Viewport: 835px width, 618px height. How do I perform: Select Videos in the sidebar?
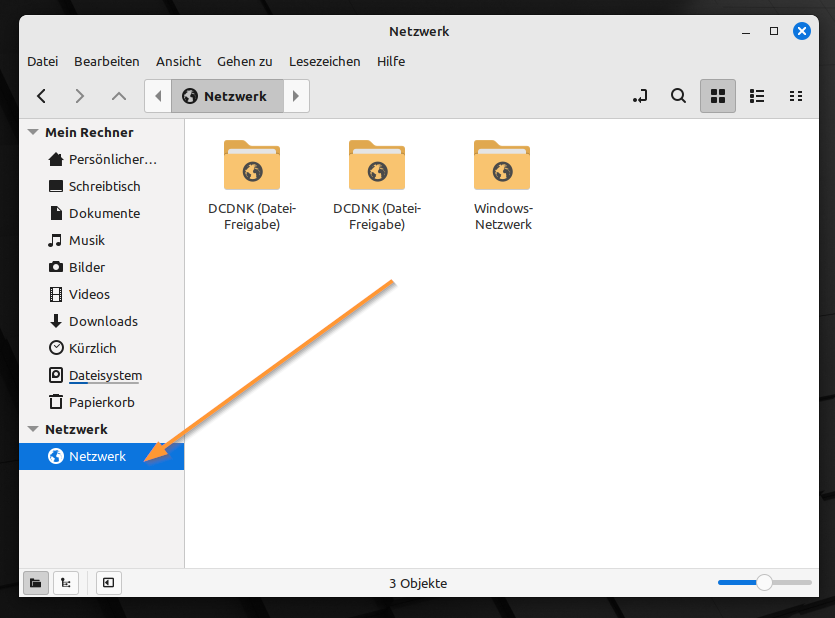102,294
